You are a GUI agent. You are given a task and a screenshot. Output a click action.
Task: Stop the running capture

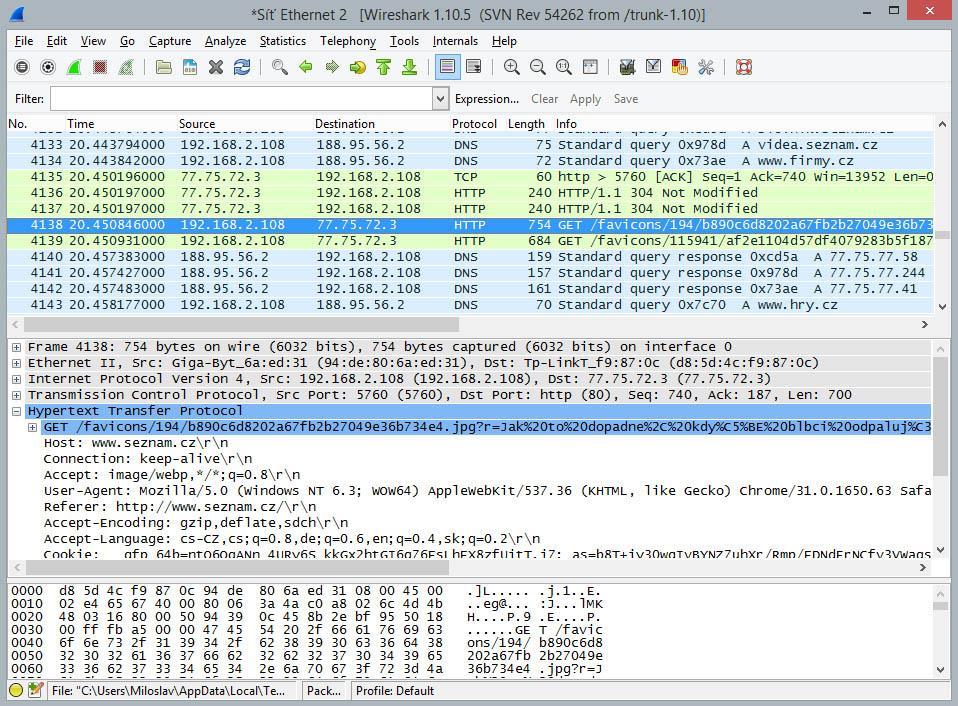click(100, 67)
